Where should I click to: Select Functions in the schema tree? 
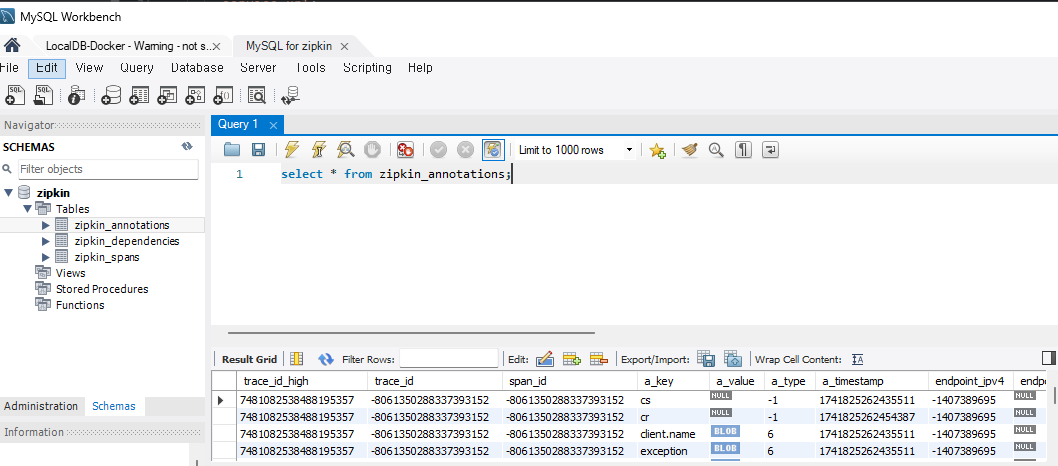[80, 305]
